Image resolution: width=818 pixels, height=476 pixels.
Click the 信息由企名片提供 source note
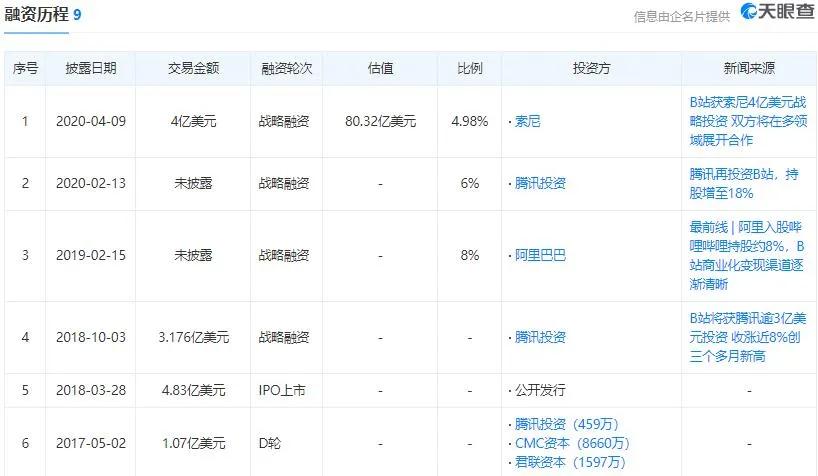coord(682,17)
